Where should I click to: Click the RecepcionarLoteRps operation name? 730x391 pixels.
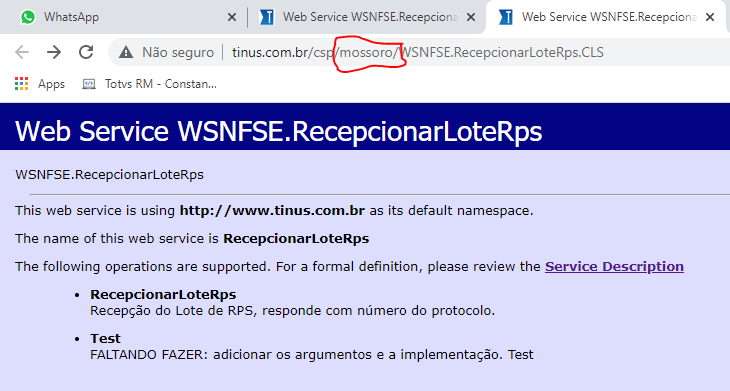(x=163, y=294)
